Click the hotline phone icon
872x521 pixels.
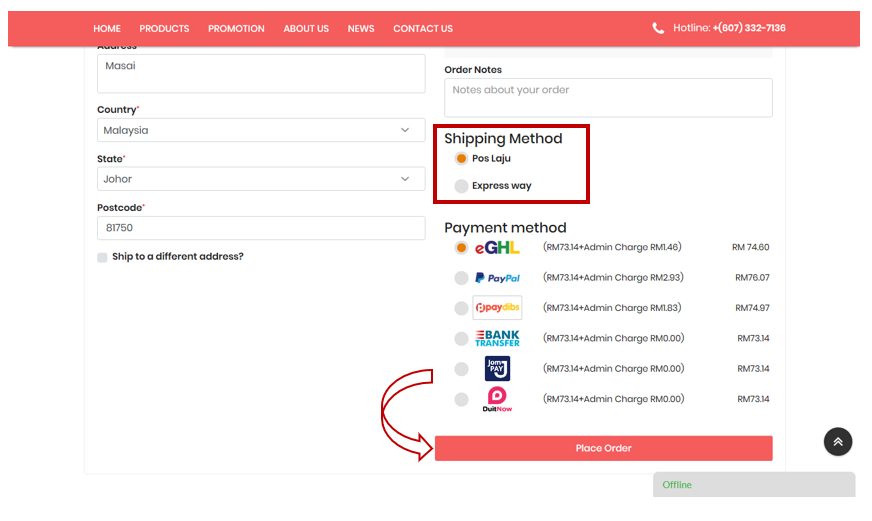(658, 28)
